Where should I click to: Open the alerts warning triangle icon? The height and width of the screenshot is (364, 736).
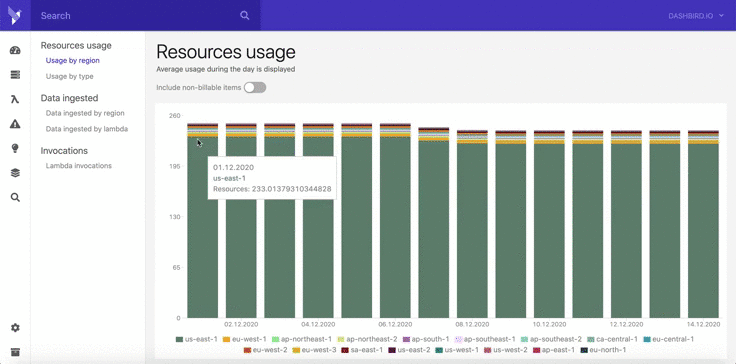pos(15,124)
